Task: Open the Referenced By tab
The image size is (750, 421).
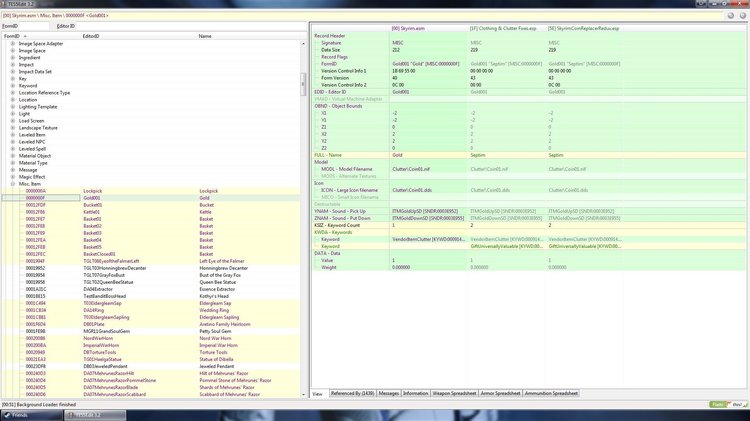Action: click(353, 393)
